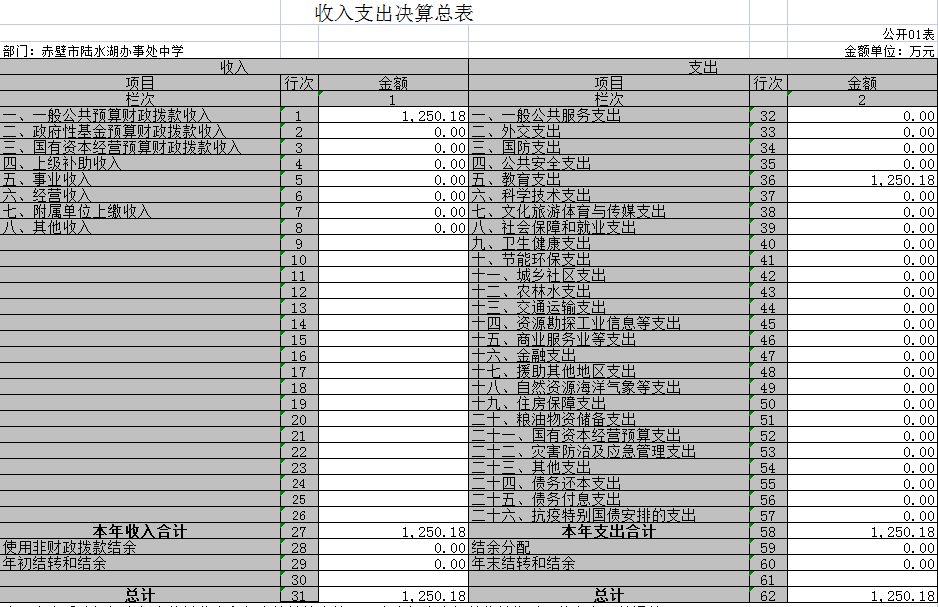Click the 二十三、其他支出 cell

[609, 468]
